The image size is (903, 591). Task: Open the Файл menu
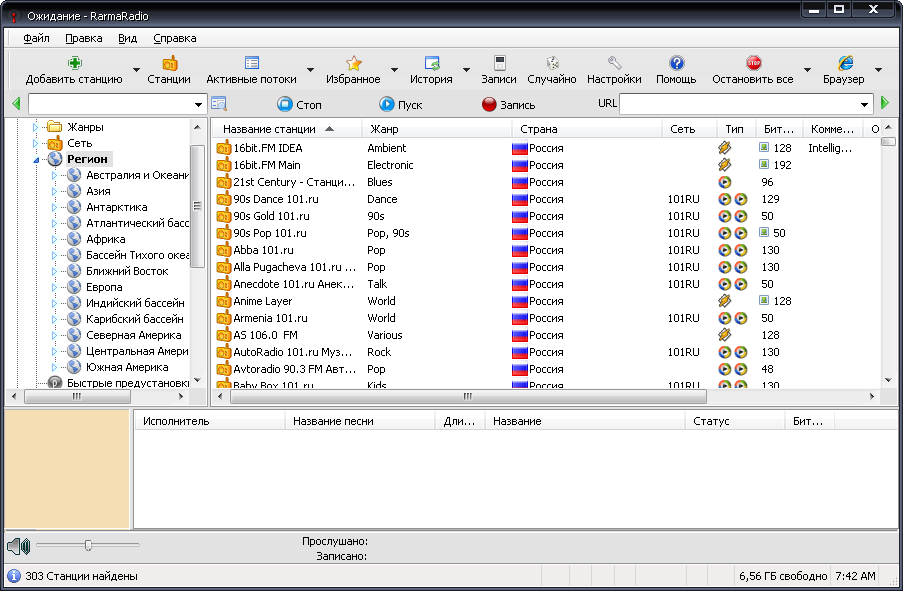pyautogui.click(x=36, y=38)
